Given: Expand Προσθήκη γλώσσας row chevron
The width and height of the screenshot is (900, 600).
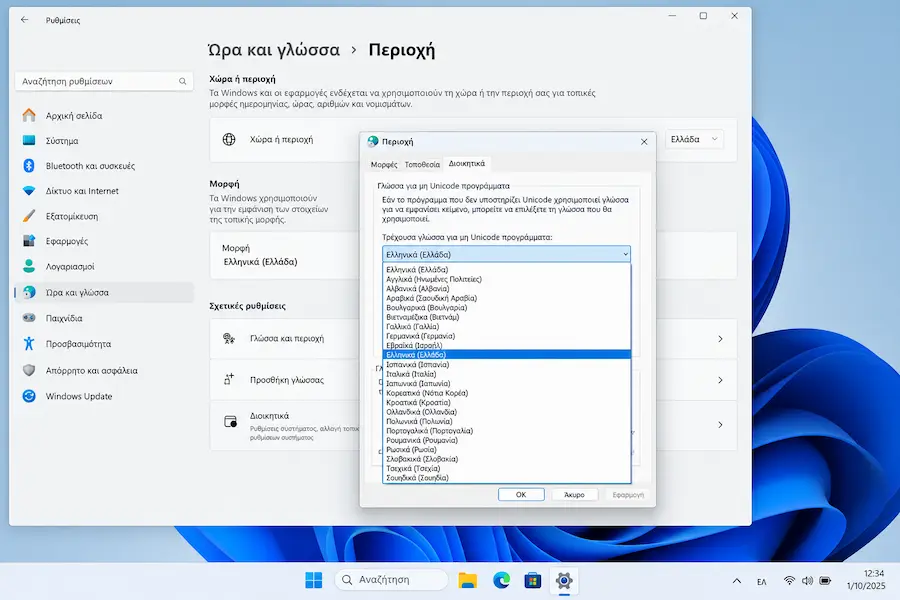Looking at the screenshot, I should pos(720,380).
